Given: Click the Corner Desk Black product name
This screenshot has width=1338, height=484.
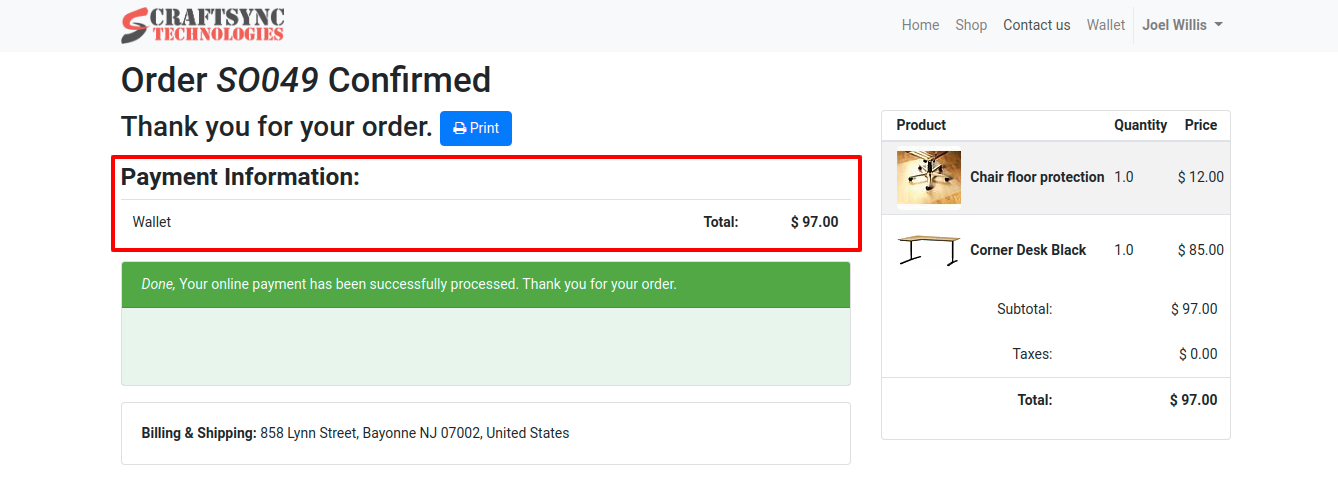Looking at the screenshot, I should click(1028, 250).
